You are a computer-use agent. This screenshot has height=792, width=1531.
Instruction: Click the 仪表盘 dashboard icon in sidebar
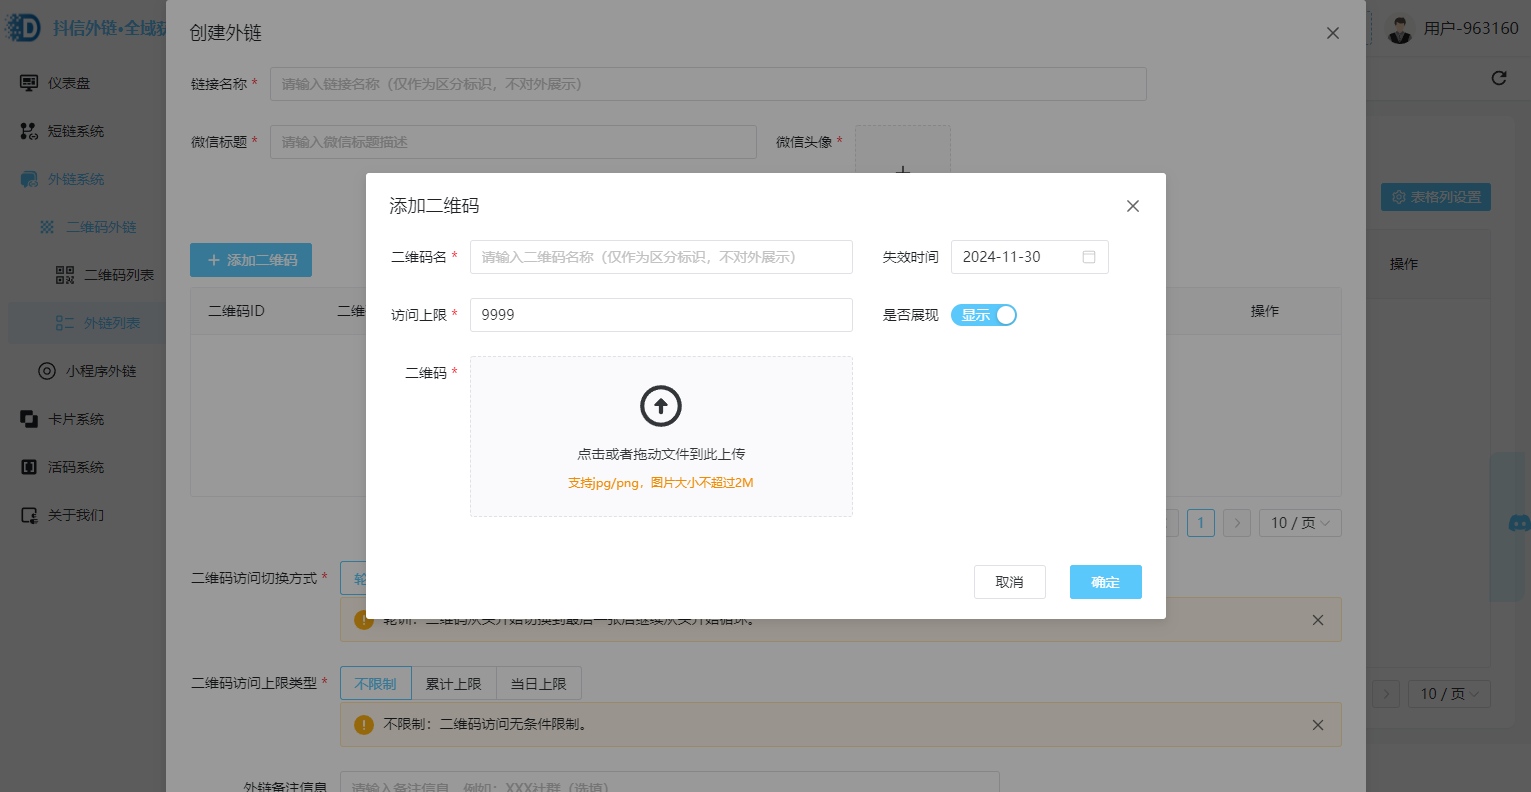pos(29,83)
